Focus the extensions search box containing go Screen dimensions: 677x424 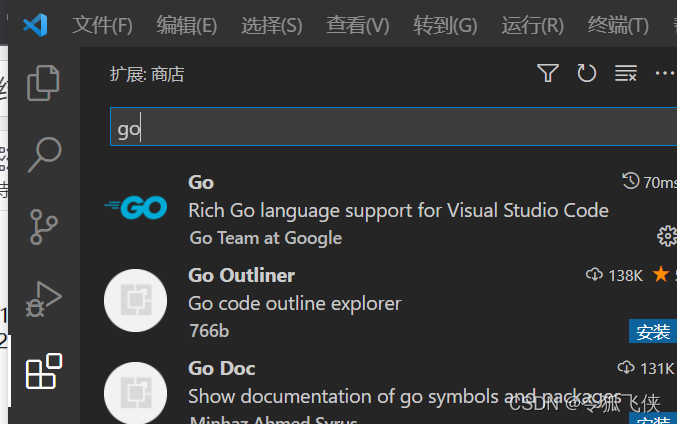(x=393, y=127)
